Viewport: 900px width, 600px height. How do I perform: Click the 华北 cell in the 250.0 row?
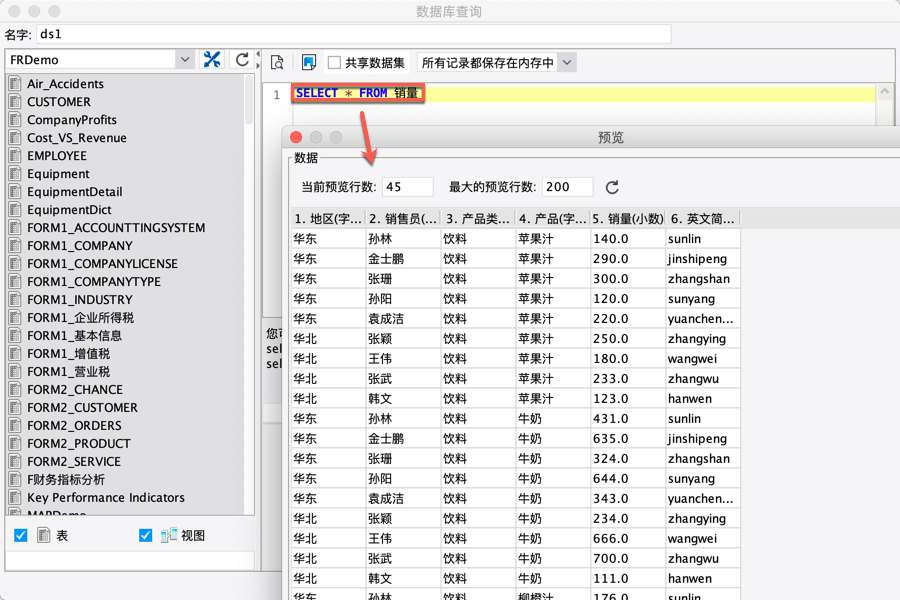pos(328,339)
